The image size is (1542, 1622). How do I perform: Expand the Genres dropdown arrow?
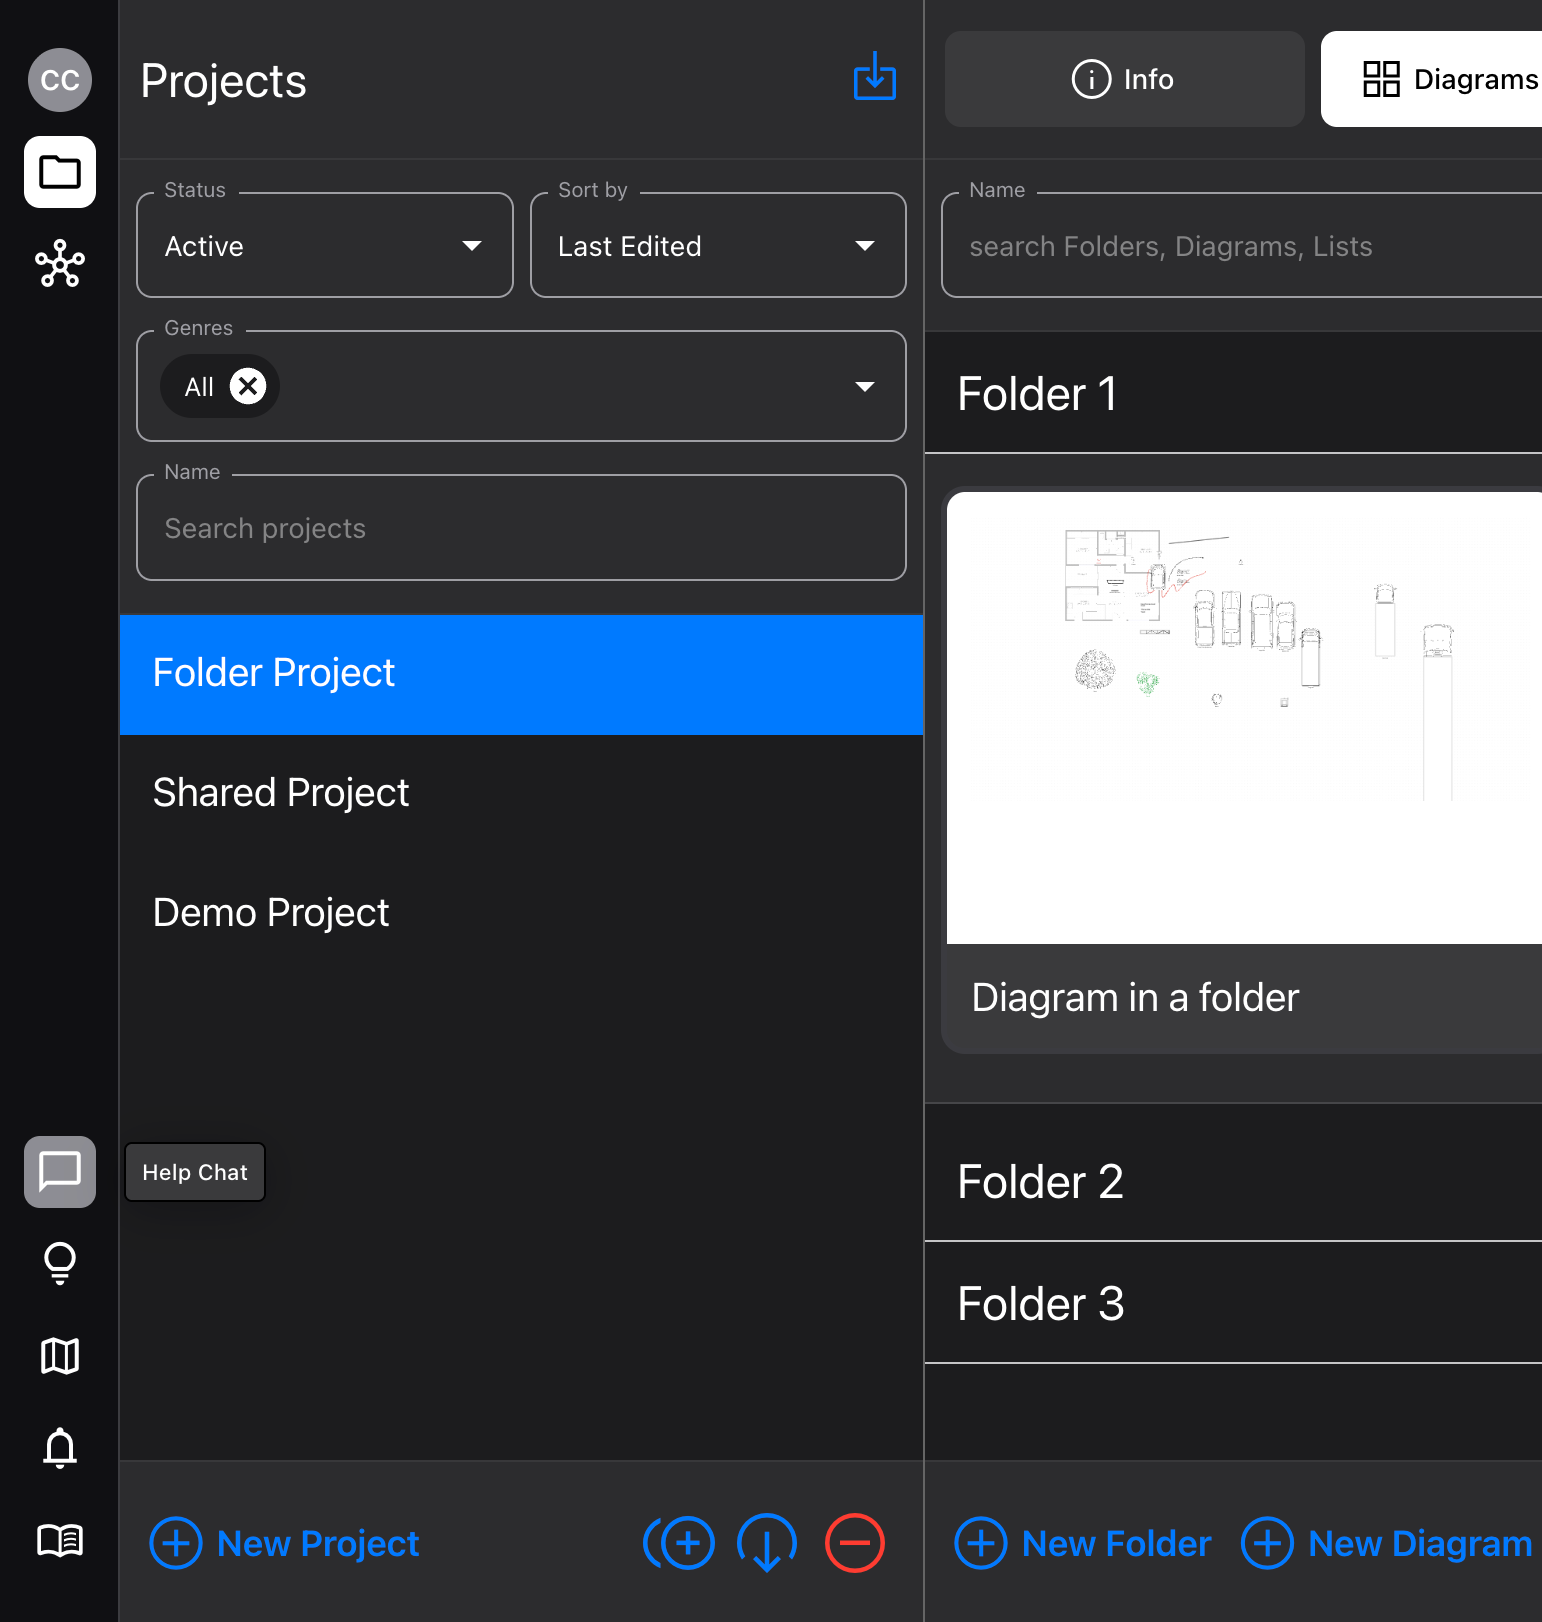pyautogui.click(x=865, y=387)
